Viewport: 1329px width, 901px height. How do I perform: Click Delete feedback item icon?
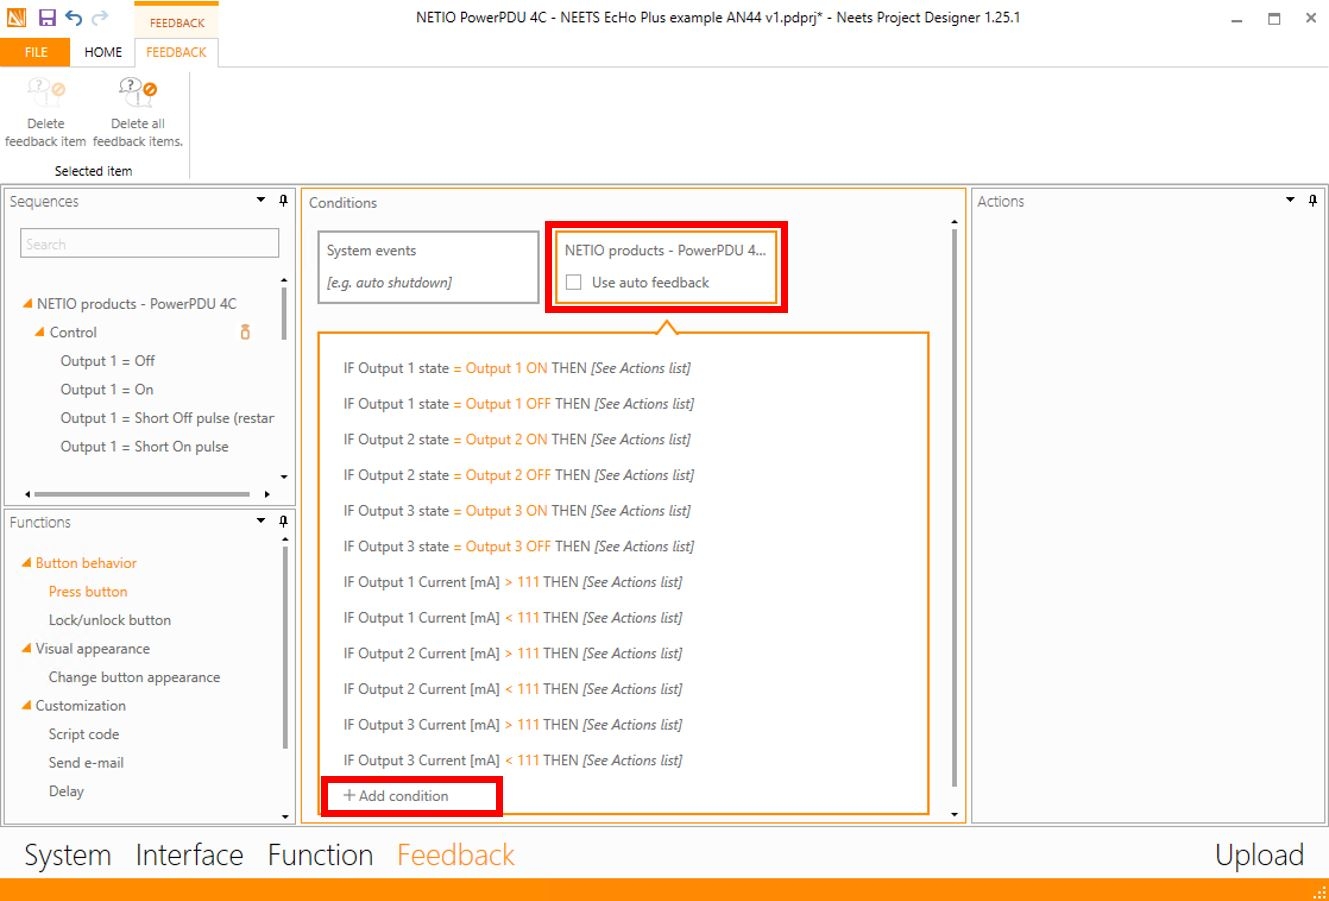coord(46,93)
